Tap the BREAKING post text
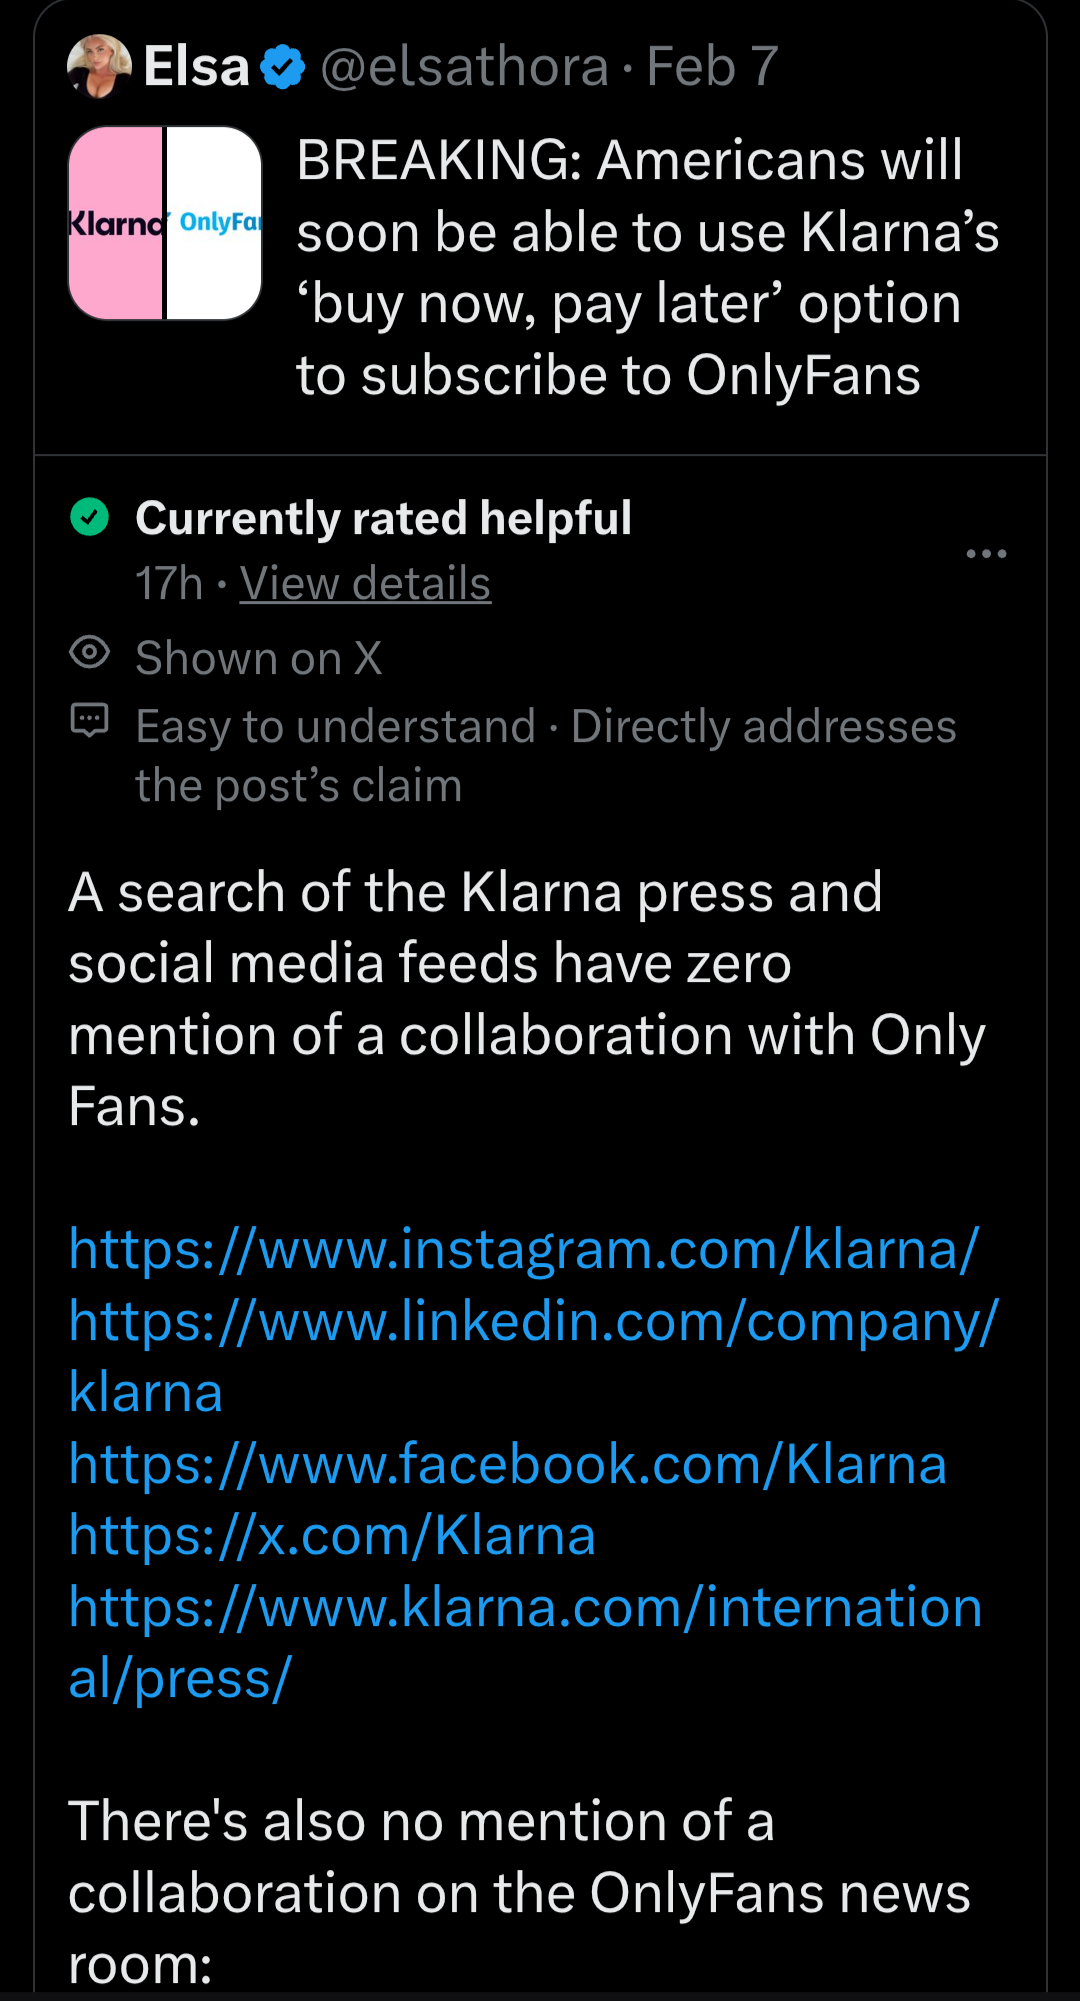 click(646, 267)
